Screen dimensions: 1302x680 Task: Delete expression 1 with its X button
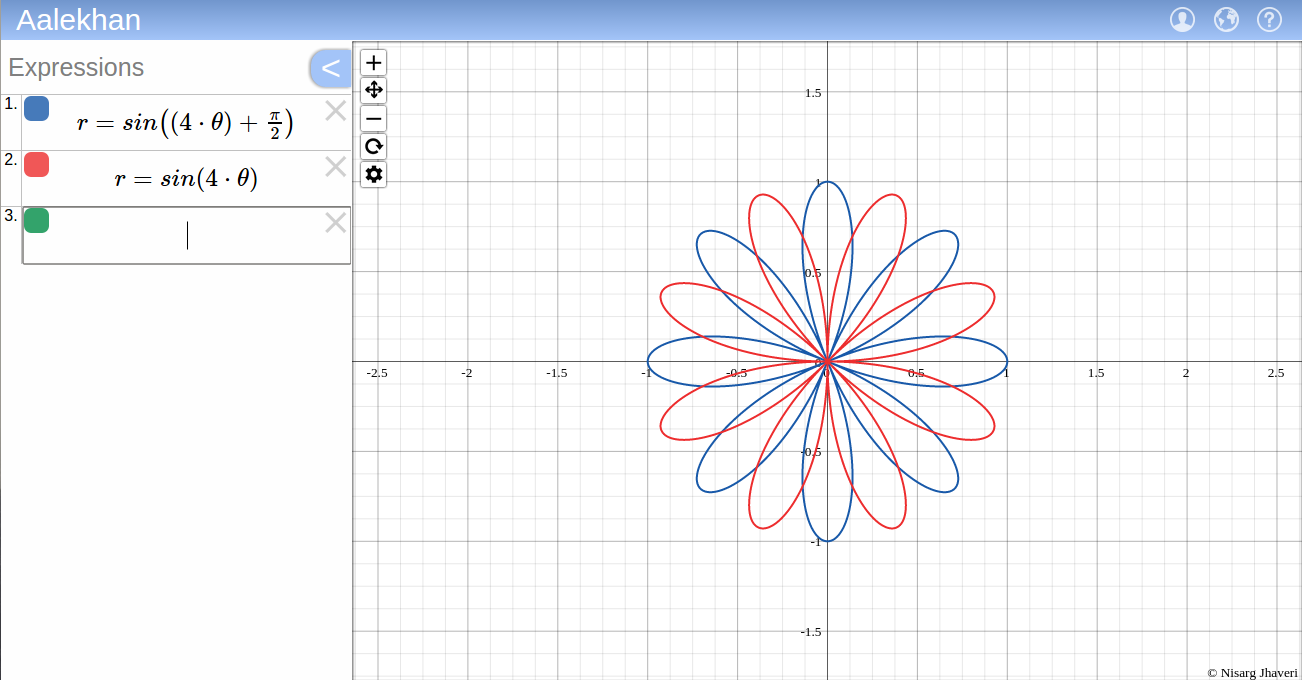(336, 111)
